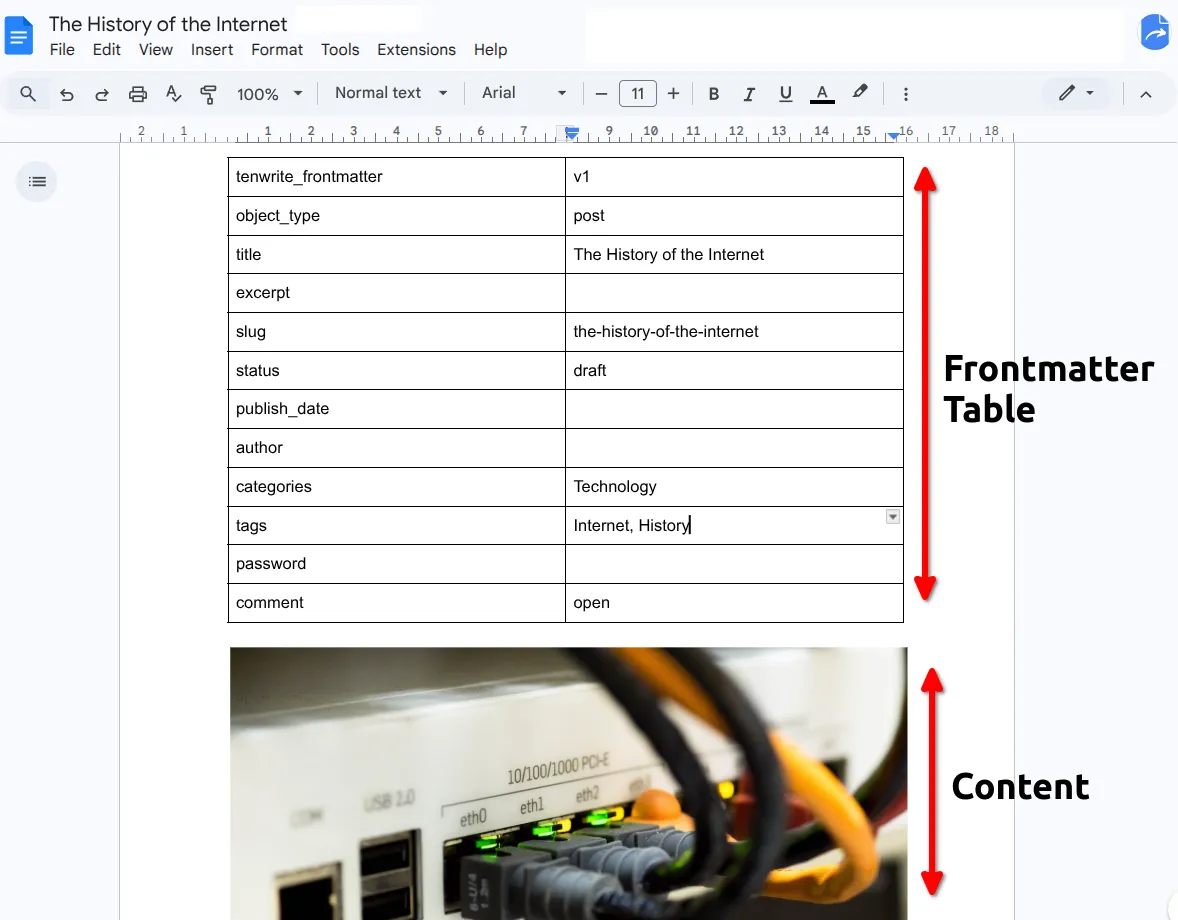Toggle italic formatting
This screenshot has height=920, width=1178.
(749, 93)
